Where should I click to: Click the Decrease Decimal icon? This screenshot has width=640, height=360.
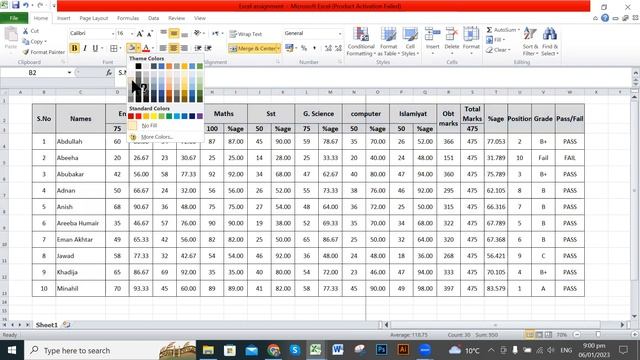(338, 48)
